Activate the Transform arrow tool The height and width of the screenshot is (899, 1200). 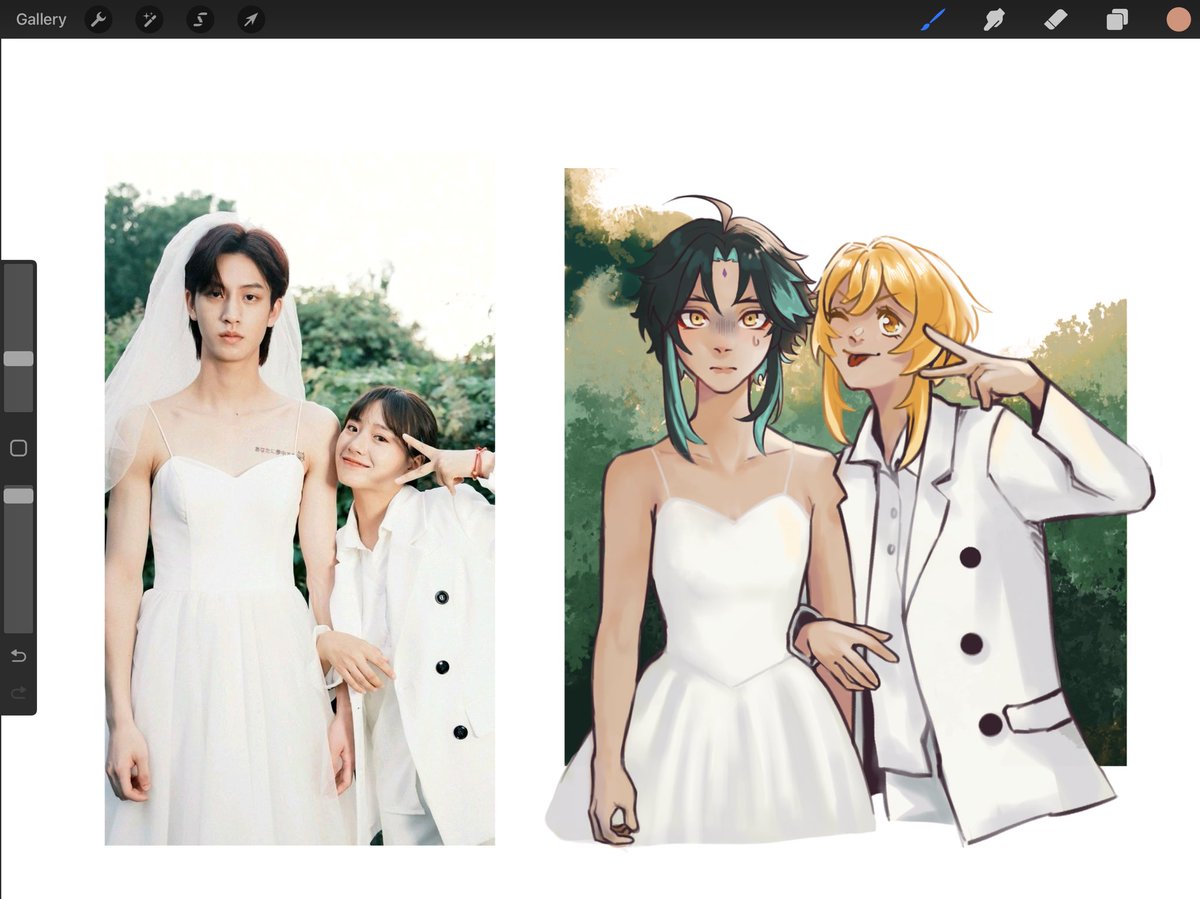[x=251, y=19]
